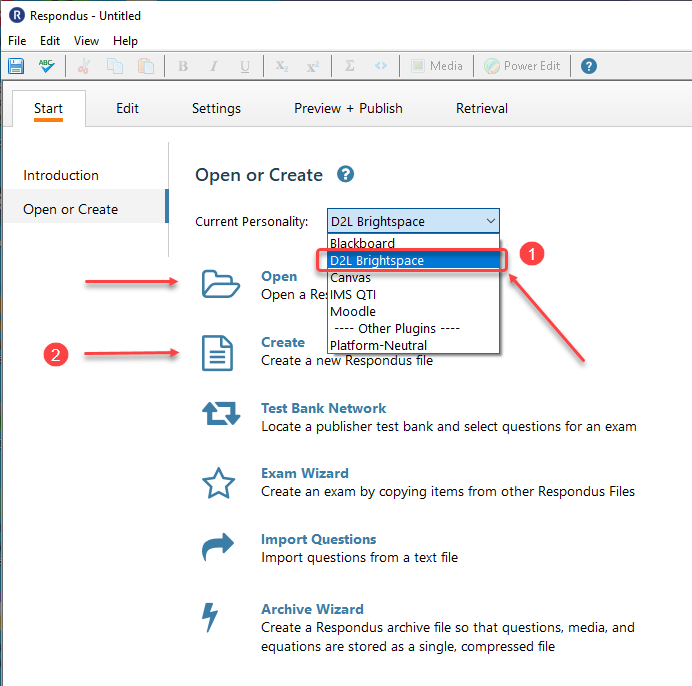Screen dimensions: 692x686
Task: Click the Exam Wizard star icon
Action: tap(218, 483)
